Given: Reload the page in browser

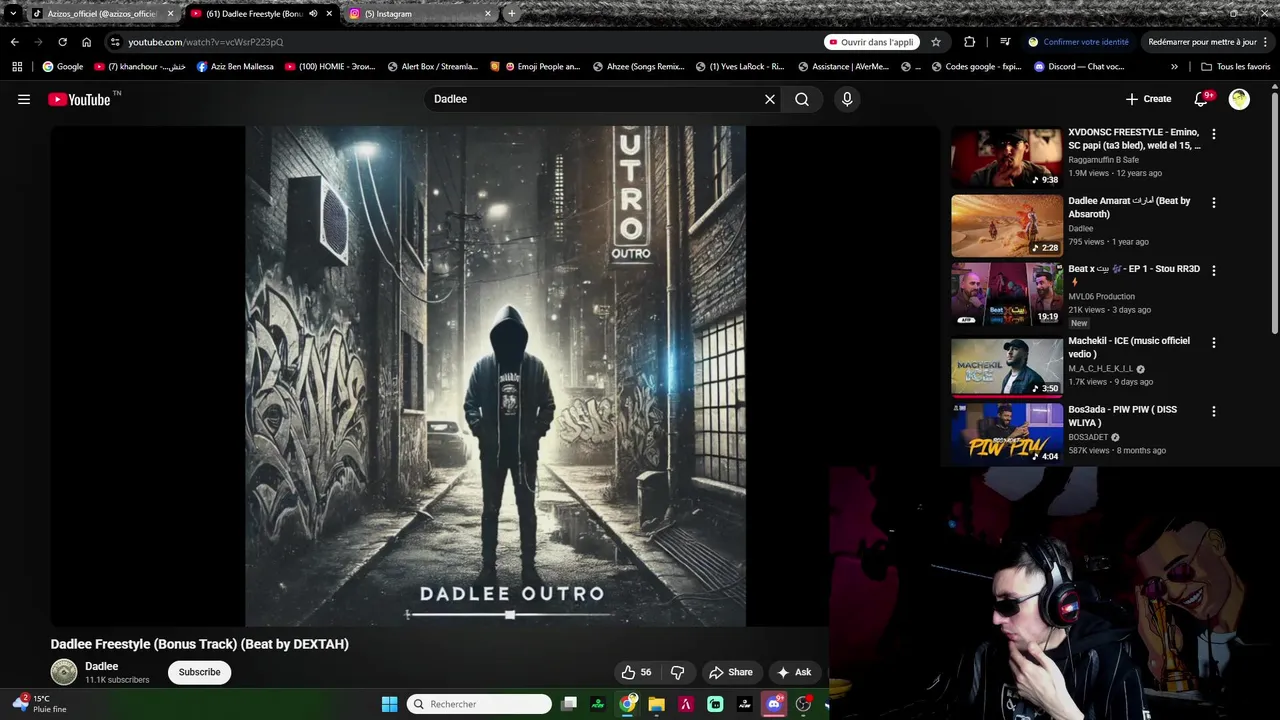Looking at the screenshot, I should click(62, 42).
